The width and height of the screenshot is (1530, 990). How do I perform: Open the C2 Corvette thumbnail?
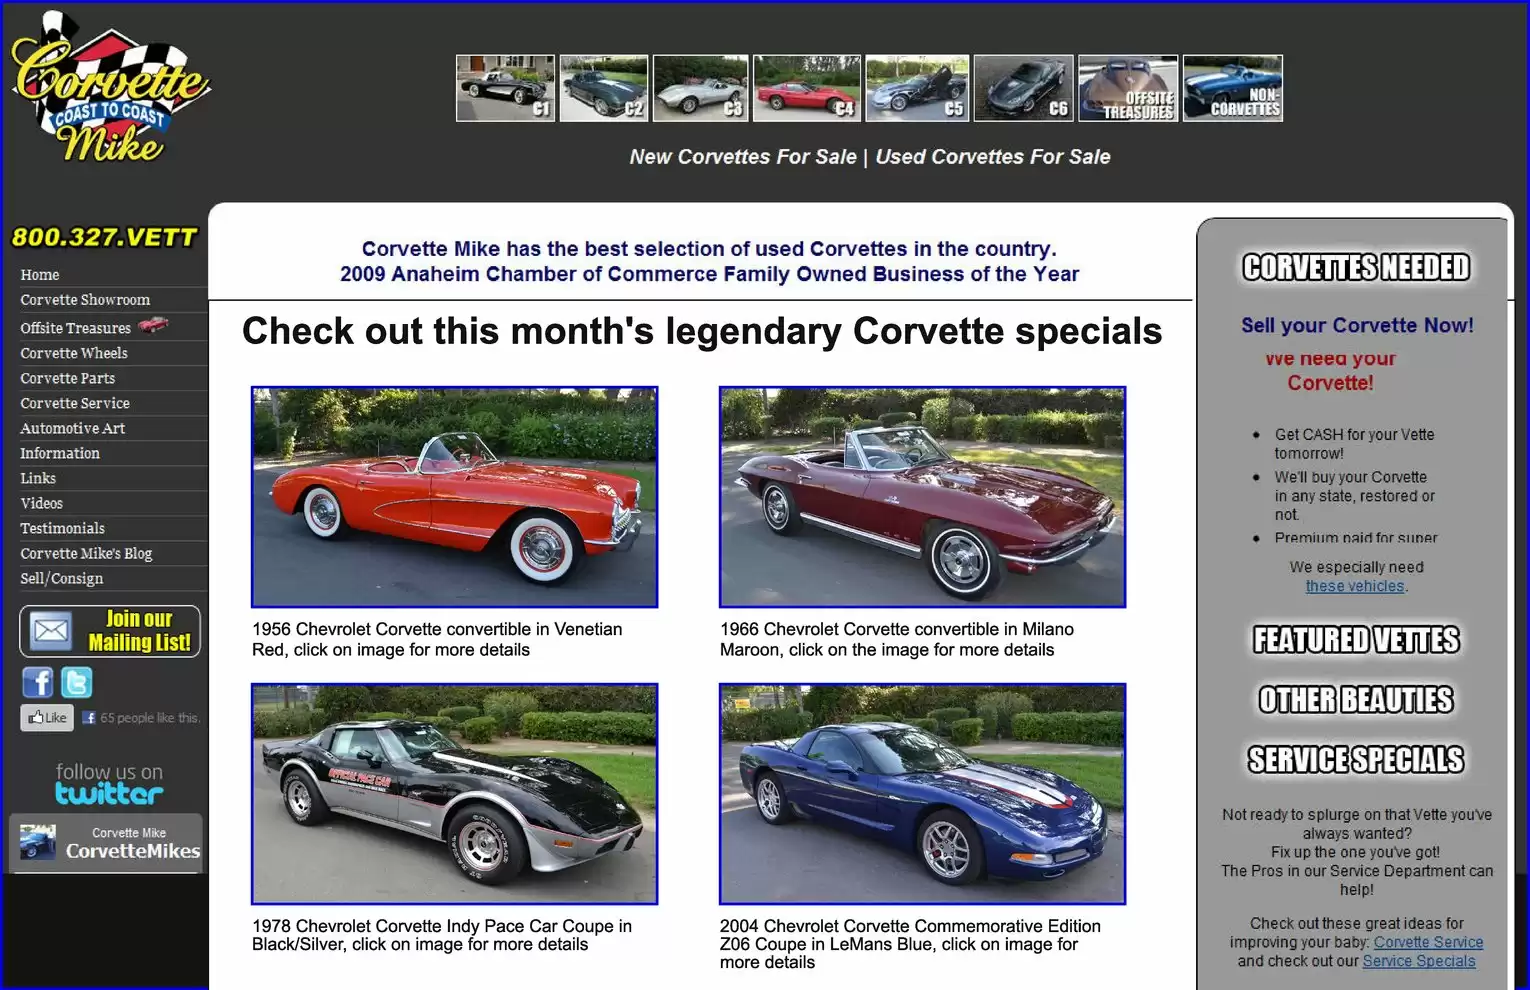pyautogui.click(x=604, y=88)
